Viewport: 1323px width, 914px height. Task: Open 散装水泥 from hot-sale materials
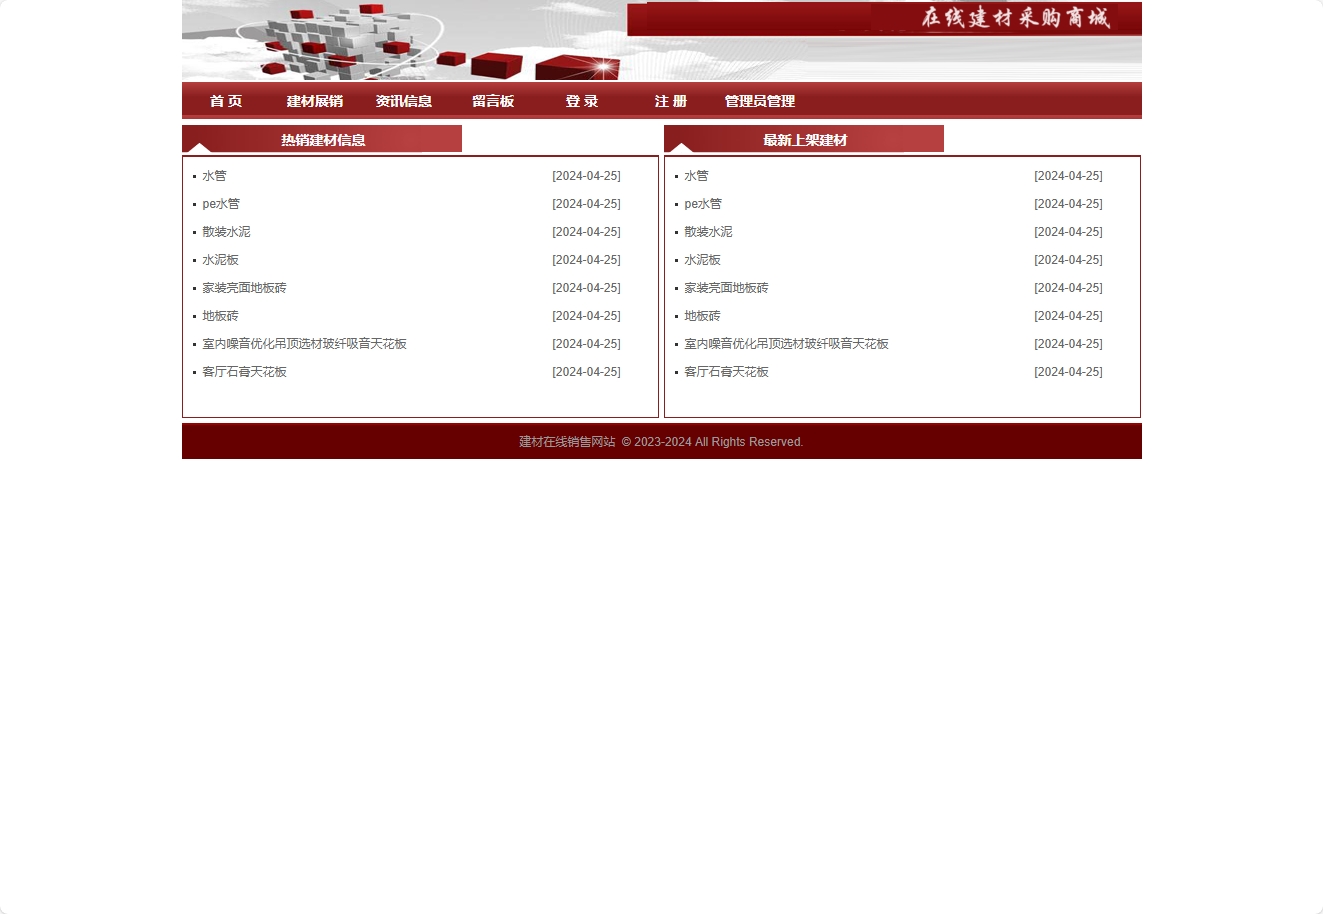[226, 231]
